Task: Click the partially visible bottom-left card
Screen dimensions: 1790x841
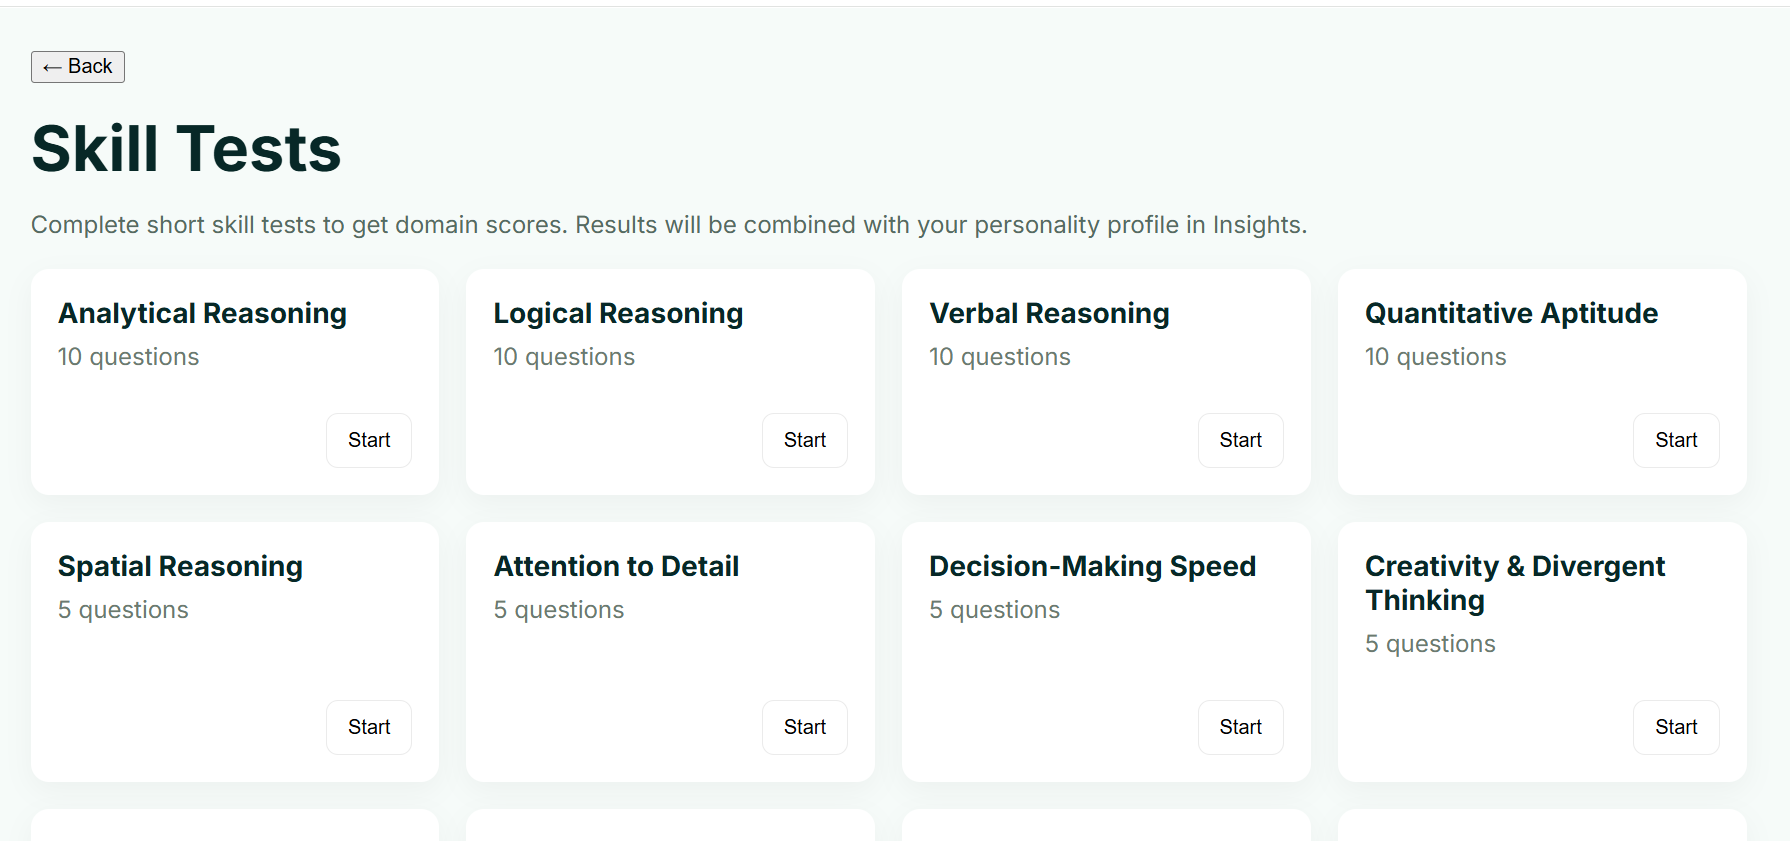Action: click(x=234, y=830)
